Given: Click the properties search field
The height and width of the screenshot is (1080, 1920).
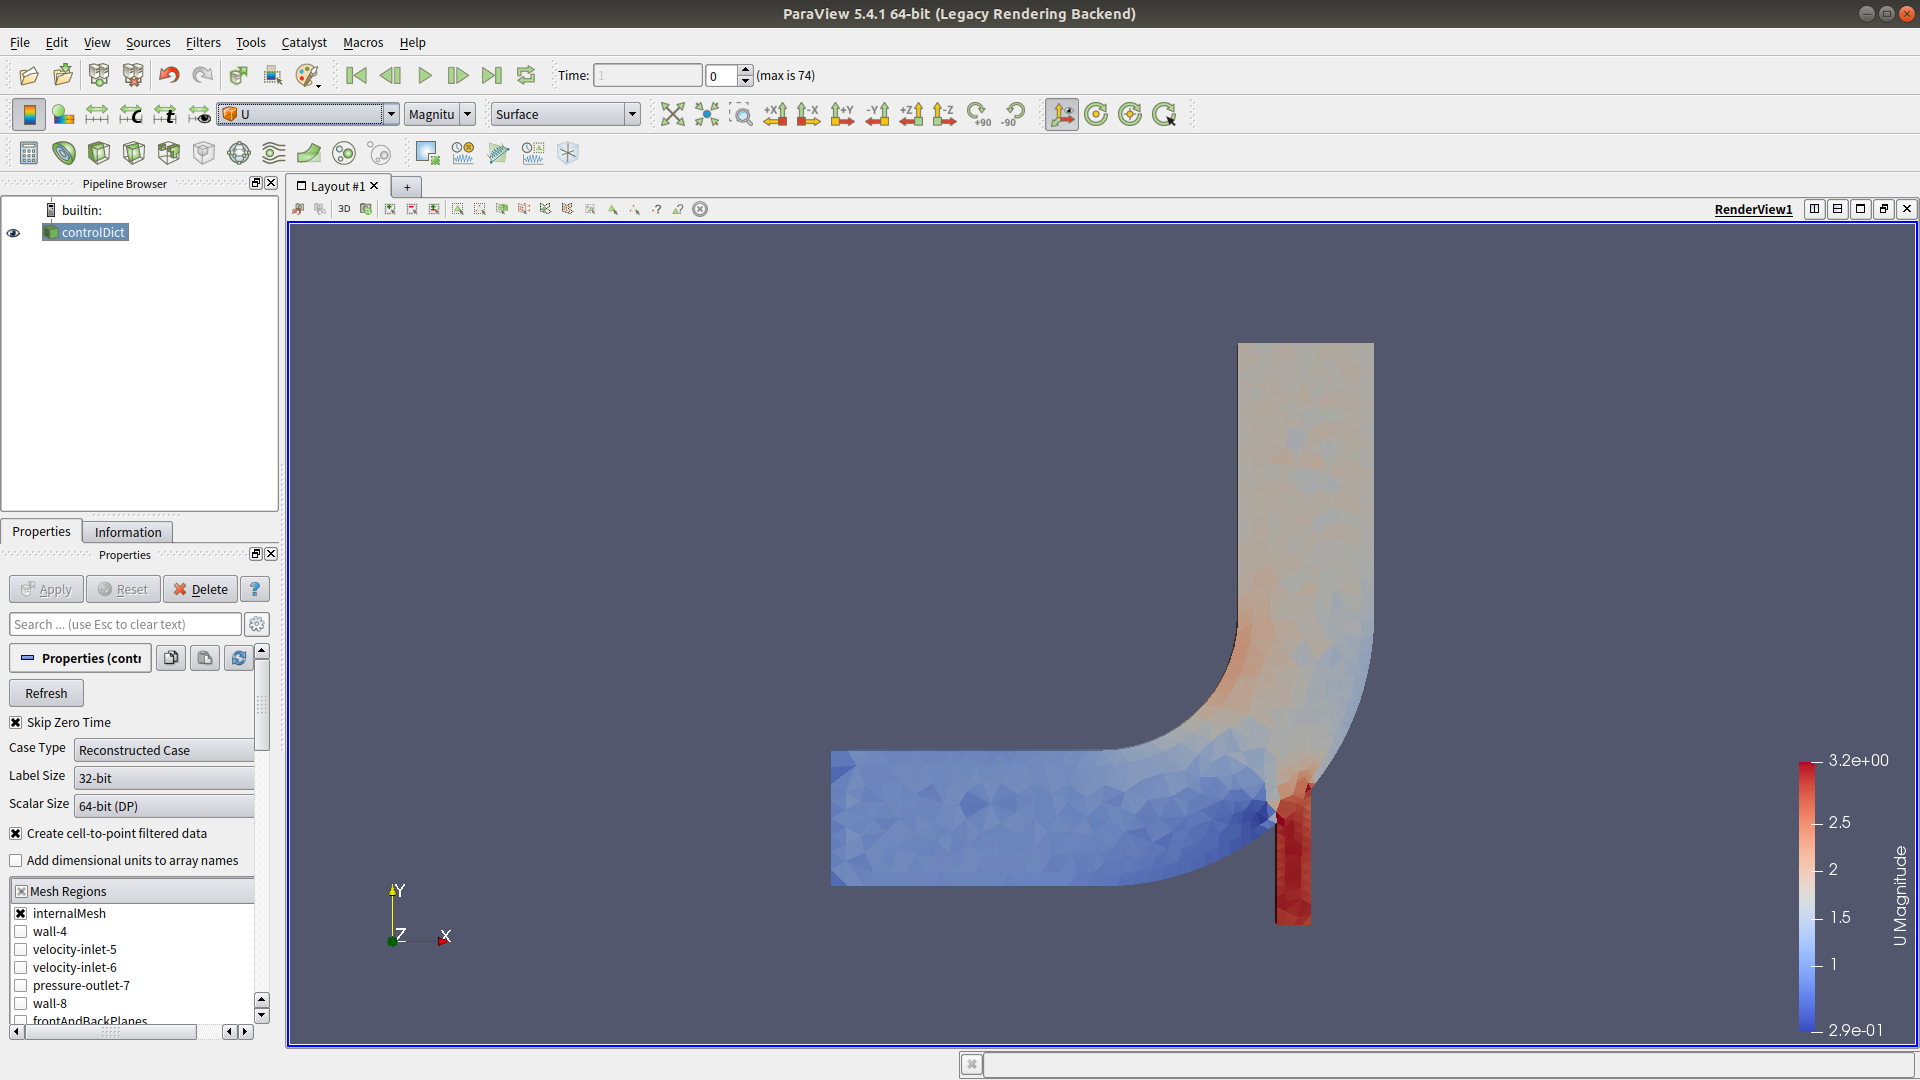Looking at the screenshot, I should click(125, 625).
